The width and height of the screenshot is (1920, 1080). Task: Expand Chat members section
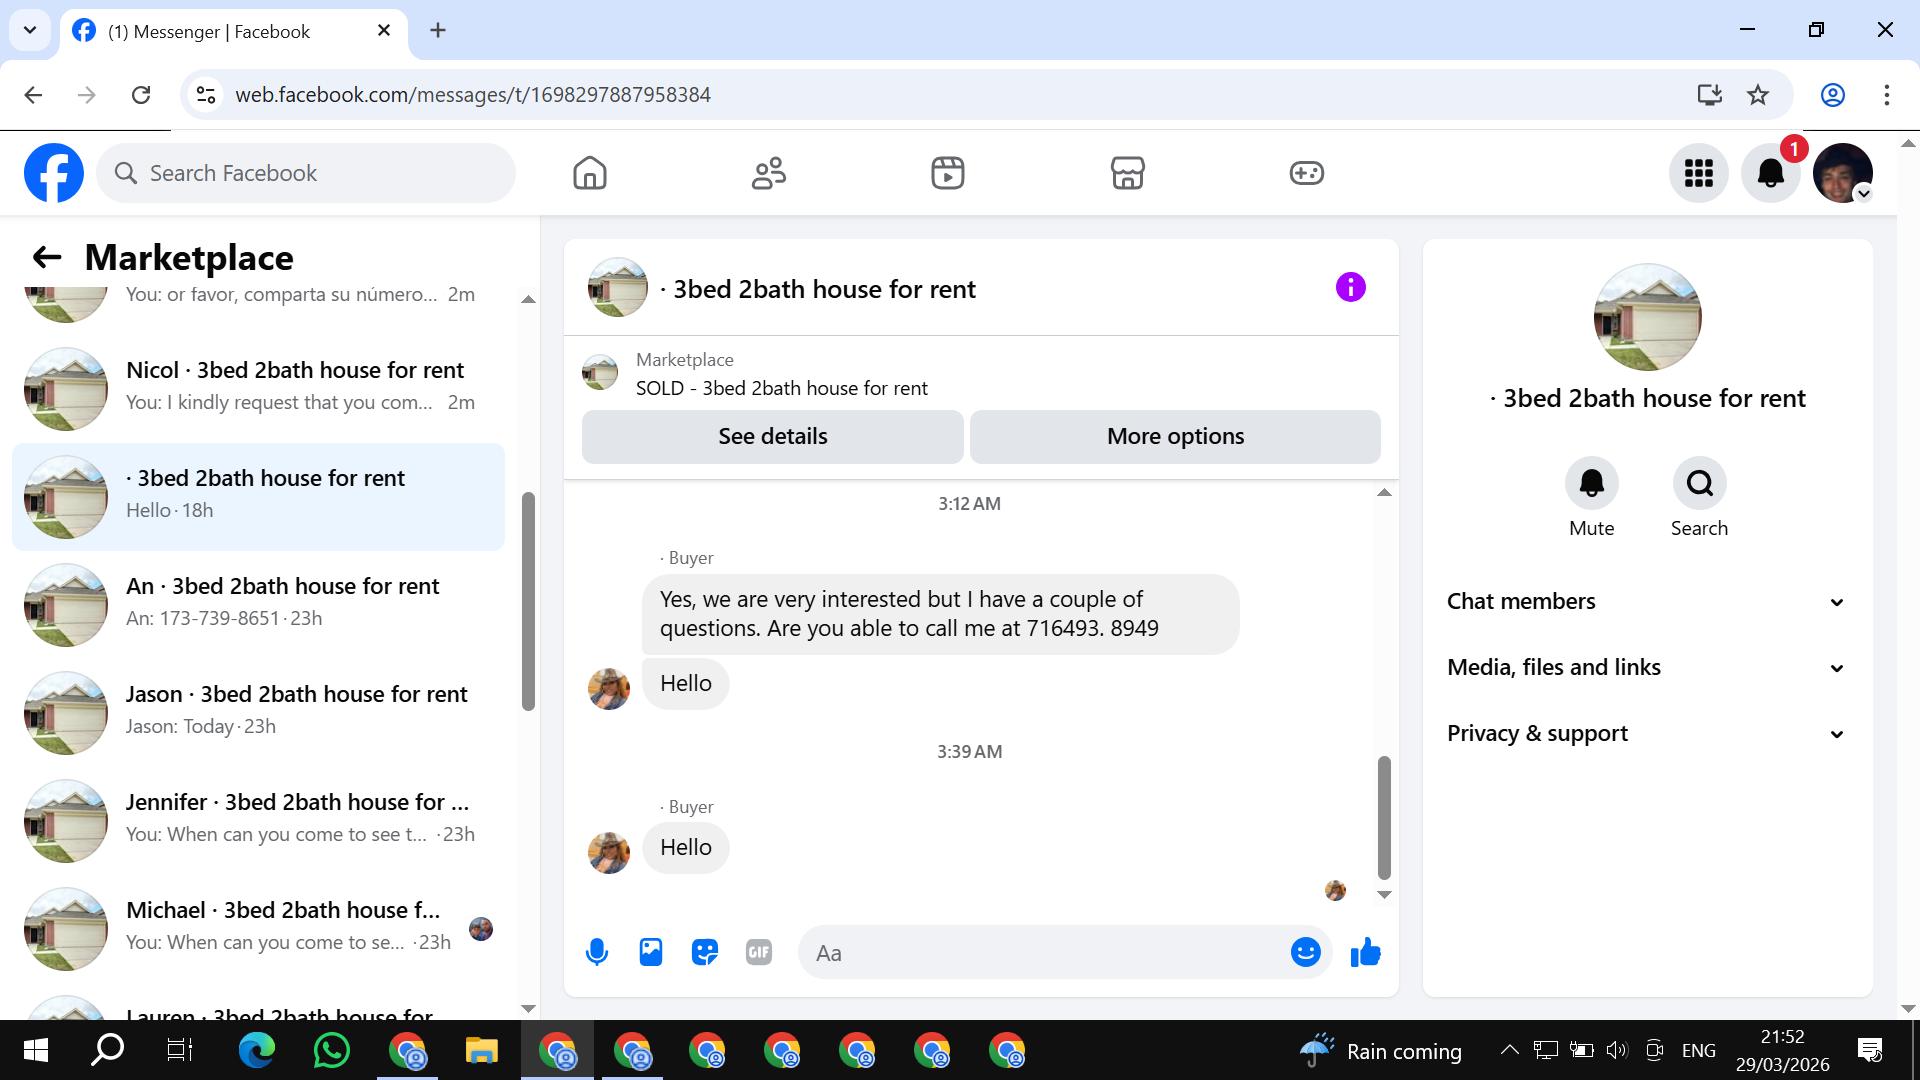(1647, 602)
